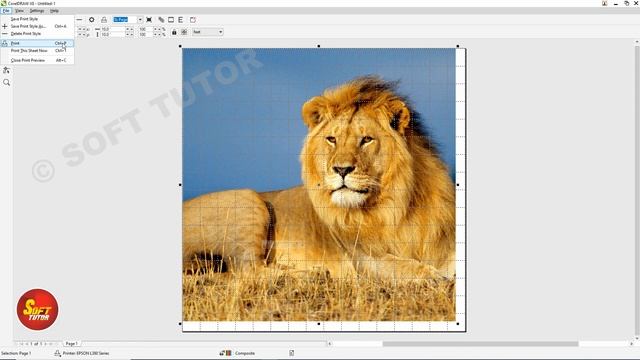Image resolution: width=640 pixels, height=360 pixels.
Task: Click the lion image preview
Action: [319, 184]
